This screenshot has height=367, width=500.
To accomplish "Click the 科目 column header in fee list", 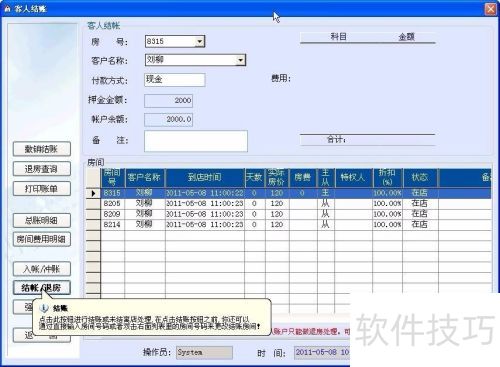I will pyautogui.click(x=338, y=37).
